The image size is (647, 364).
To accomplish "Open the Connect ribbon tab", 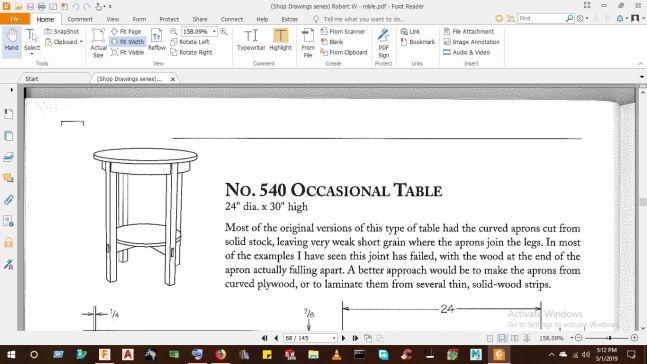I will tap(232, 19).
